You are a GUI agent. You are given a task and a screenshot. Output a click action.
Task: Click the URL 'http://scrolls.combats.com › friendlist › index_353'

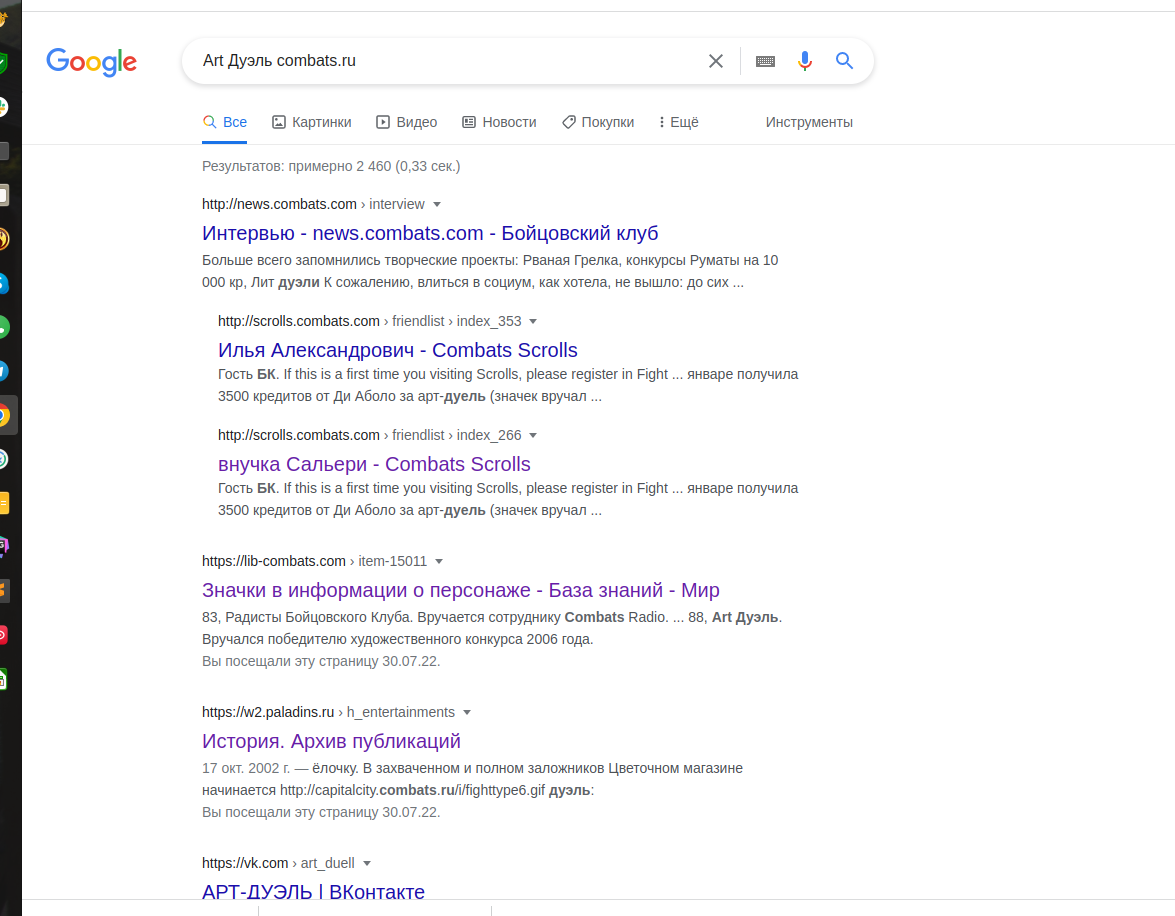pyautogui.click(x=369, y=321)
